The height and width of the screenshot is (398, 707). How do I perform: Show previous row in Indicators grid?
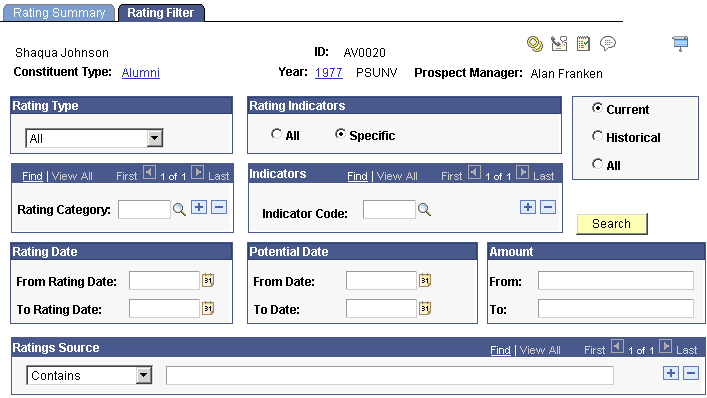point(474,173)
